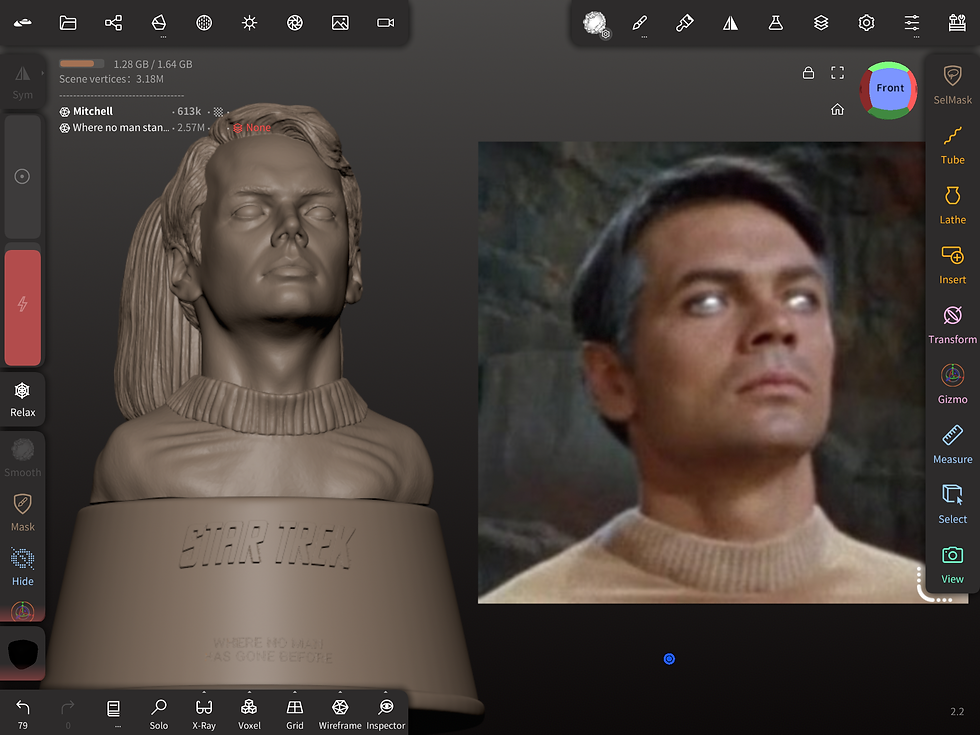
Task: Expand the Inspector options arrow
Action: (386, 692)
